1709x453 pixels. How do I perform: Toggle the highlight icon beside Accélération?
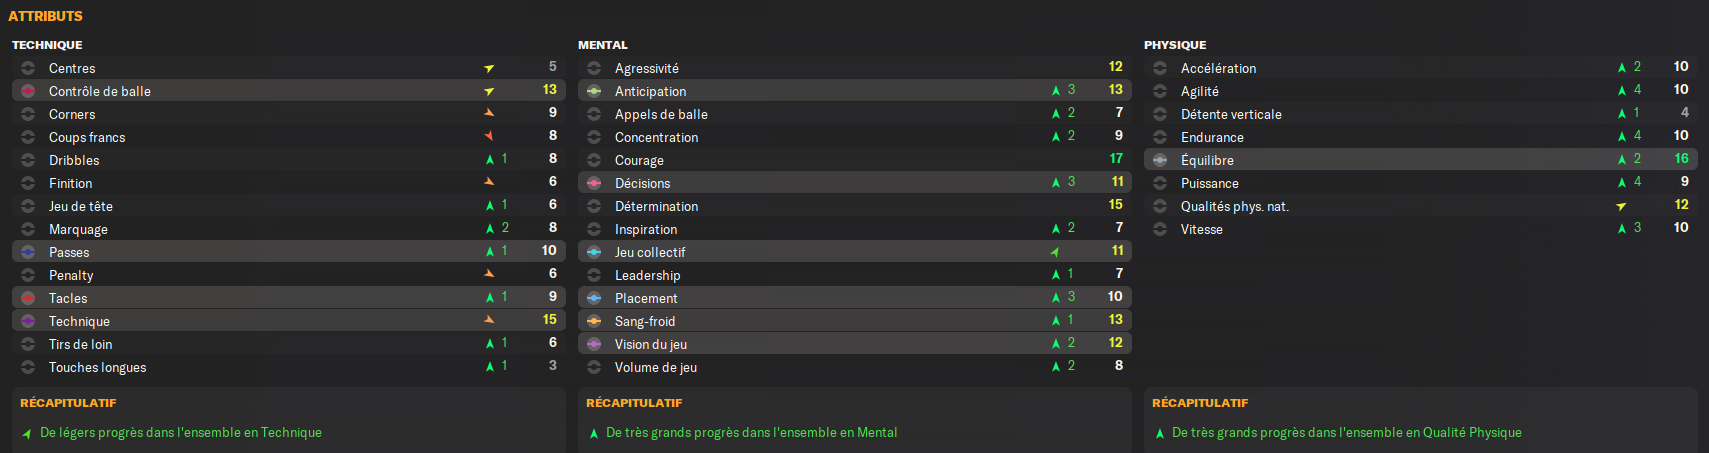[1160, 68]
